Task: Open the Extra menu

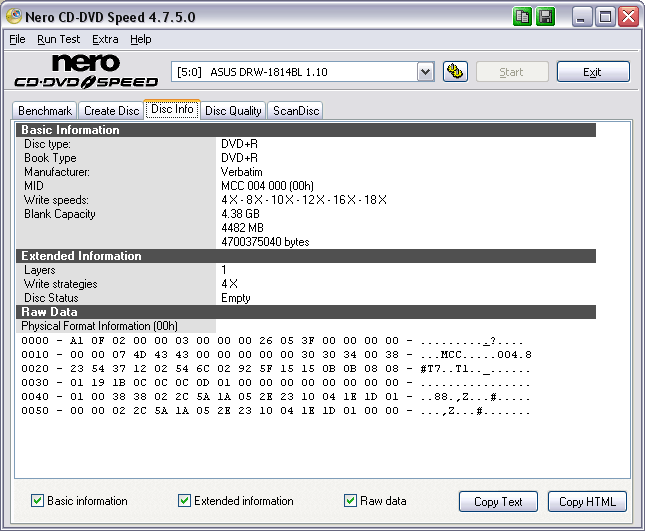Action: (105, 39)
